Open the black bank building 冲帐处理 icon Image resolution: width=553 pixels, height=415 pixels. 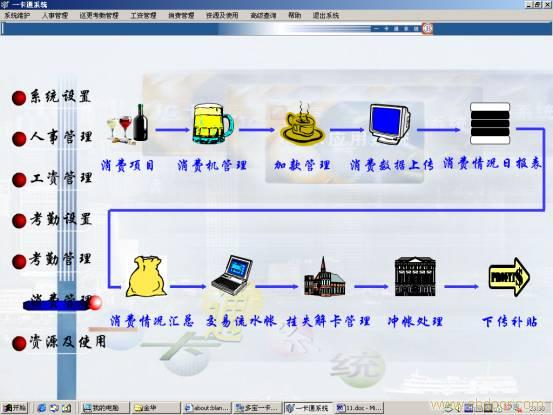[x=415, y=276]
